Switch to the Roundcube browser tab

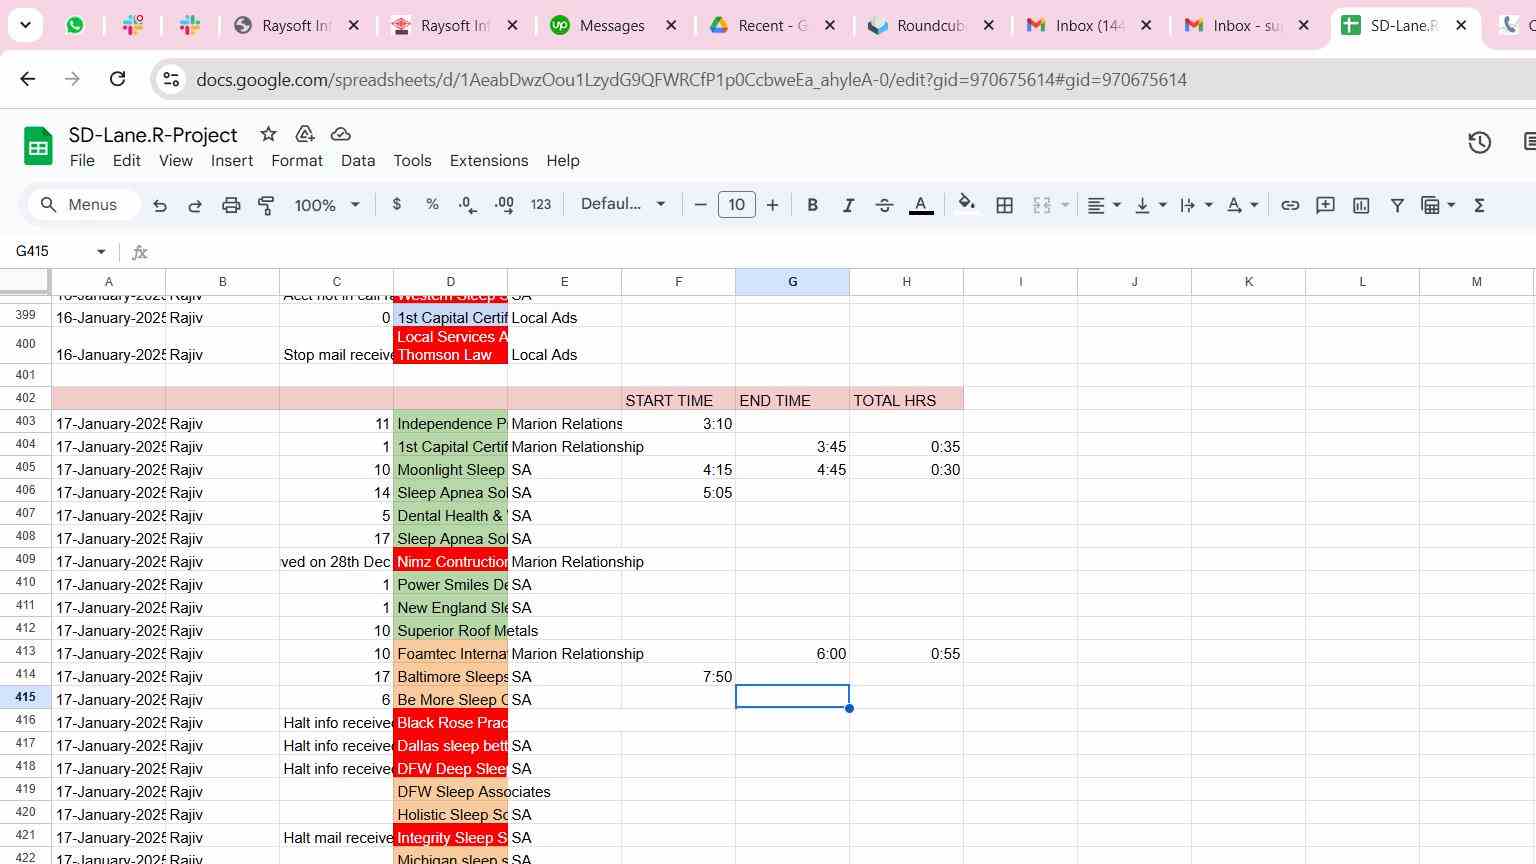click(x=930, y=26)
